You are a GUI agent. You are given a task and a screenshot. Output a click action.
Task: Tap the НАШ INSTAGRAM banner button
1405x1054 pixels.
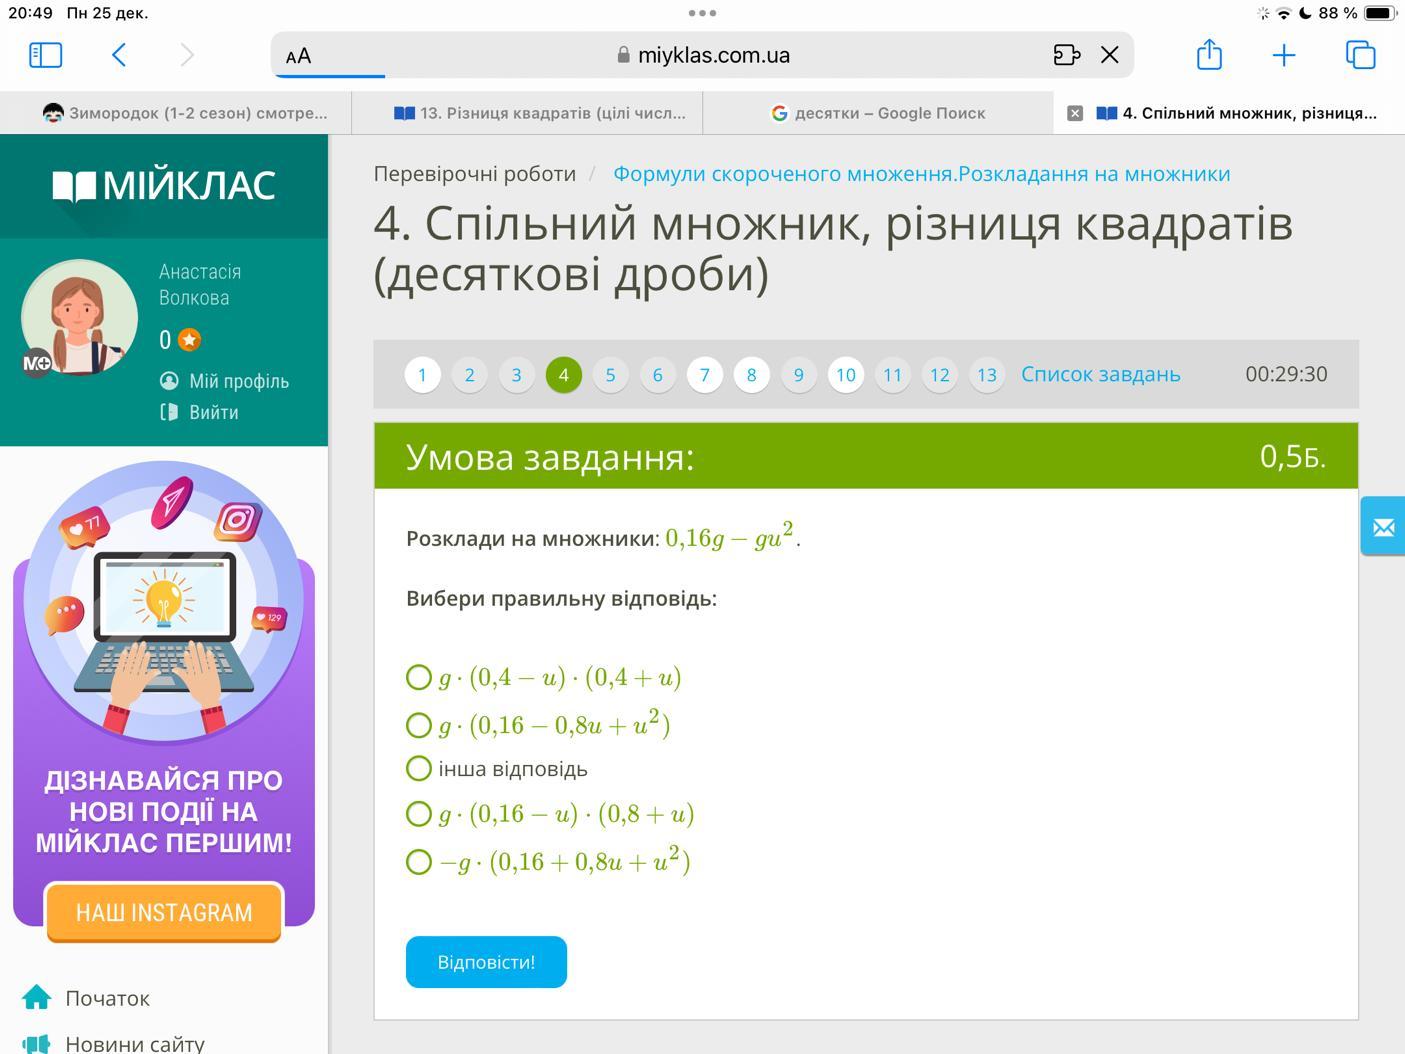[x=164, y=912]
